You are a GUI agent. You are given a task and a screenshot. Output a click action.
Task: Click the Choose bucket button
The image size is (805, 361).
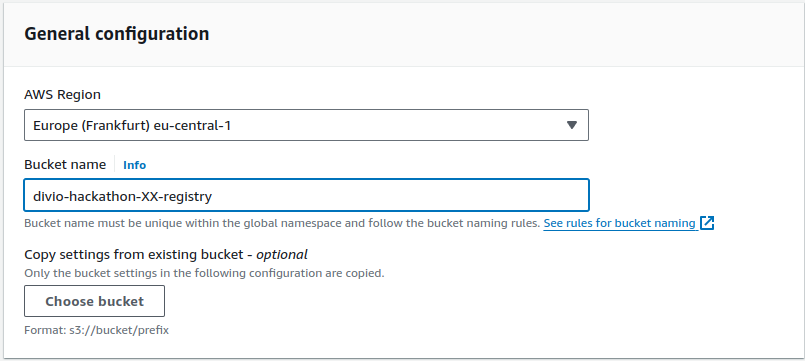tap(94, 301)
